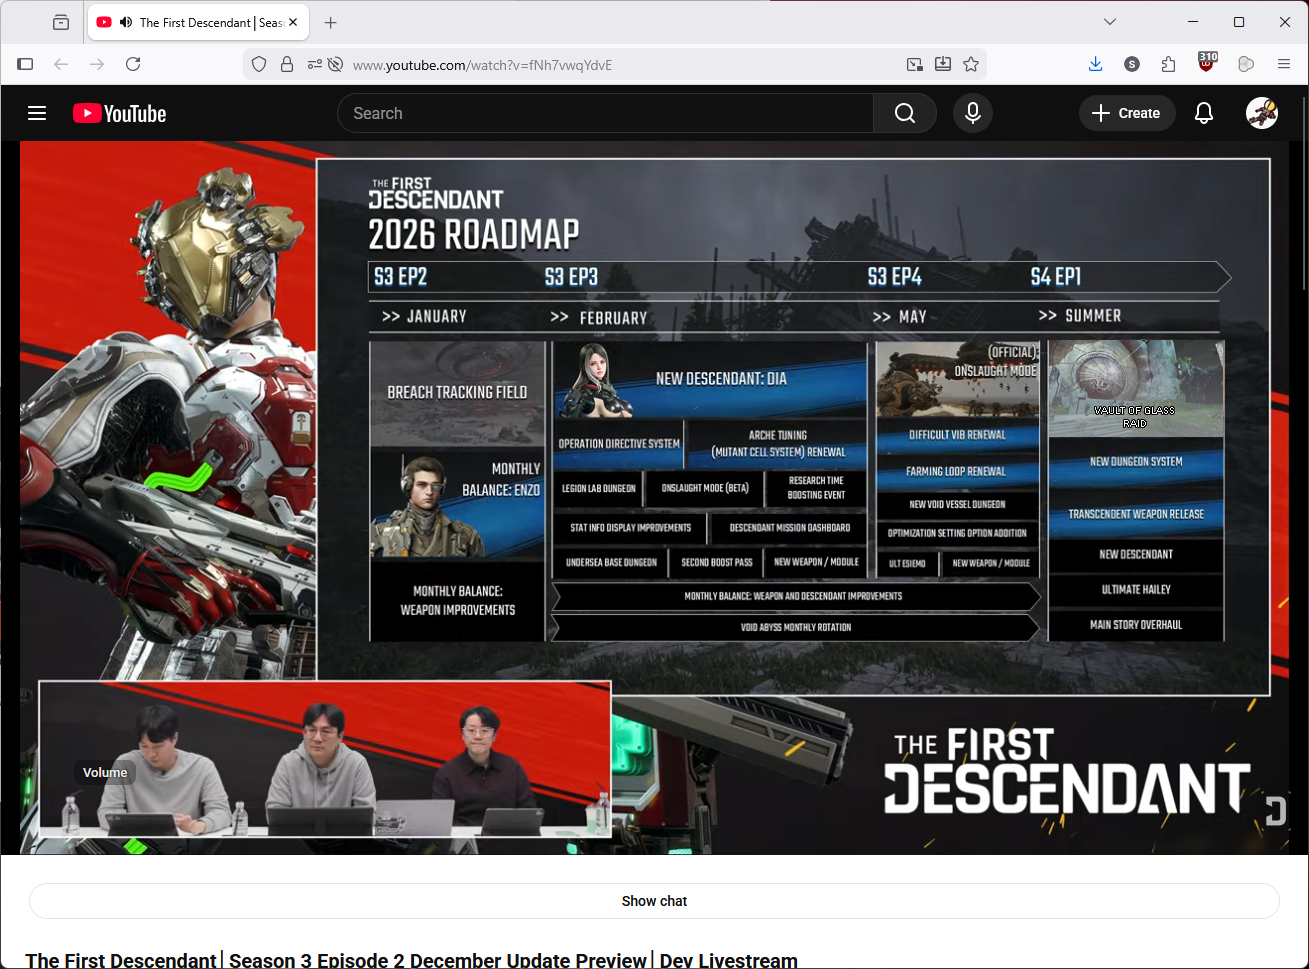The height and width of the screenshot is (969, 1309).
Task: Click the autoplay blocked icon
Action: tap(336, 64)
